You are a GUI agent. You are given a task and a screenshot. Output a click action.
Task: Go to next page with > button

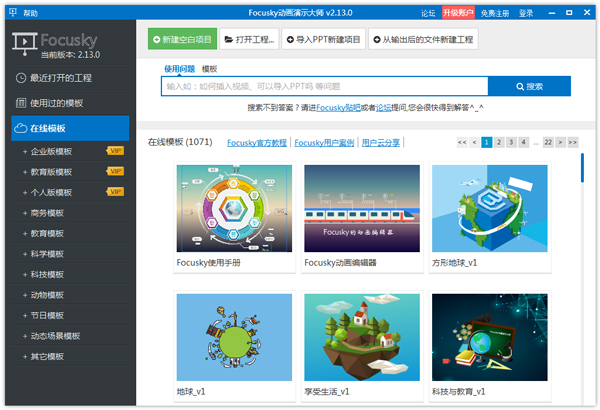pos(560,142)
